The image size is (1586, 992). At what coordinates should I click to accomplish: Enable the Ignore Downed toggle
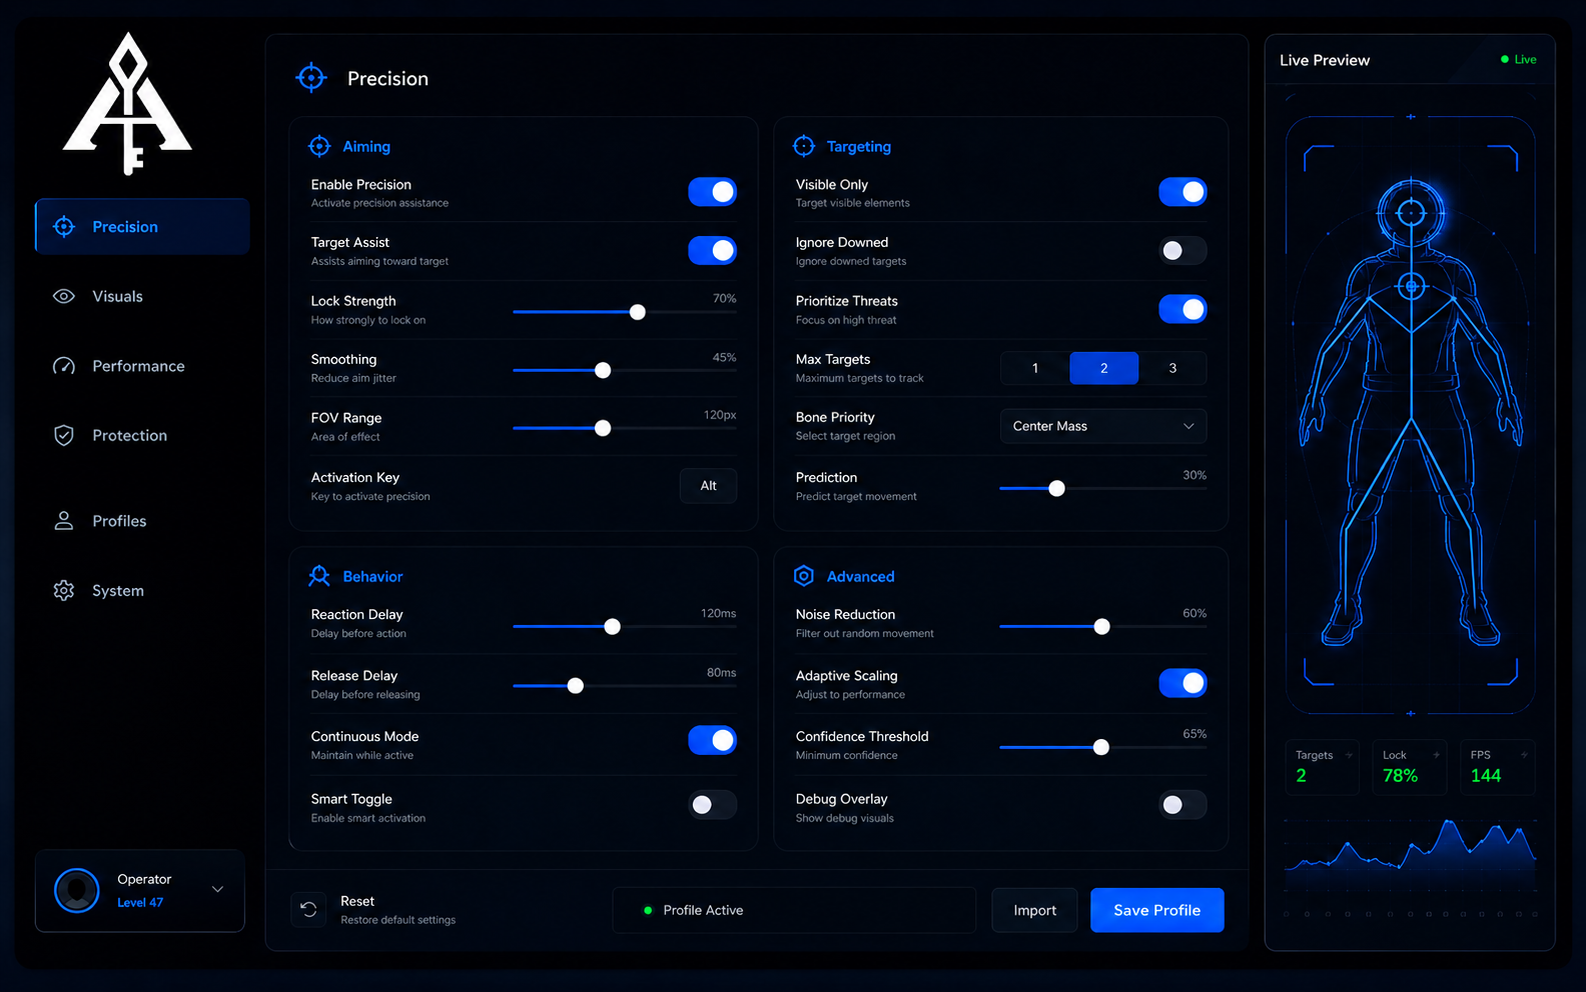1183,250
